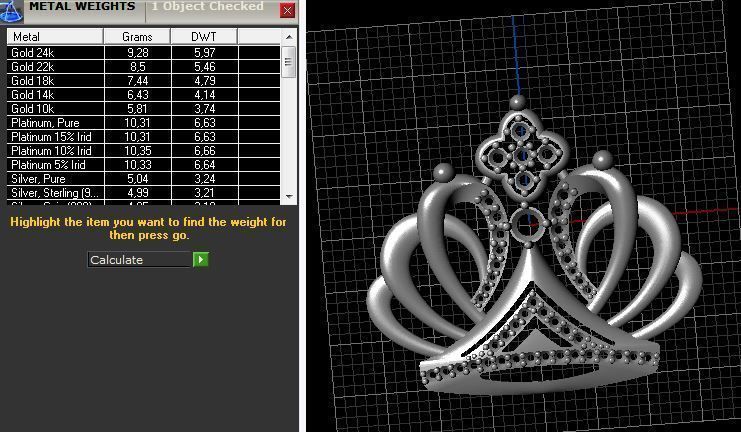Click the metal list scrollbar thumb
This screenshot has width=741, height=432.
pos(288,62)
